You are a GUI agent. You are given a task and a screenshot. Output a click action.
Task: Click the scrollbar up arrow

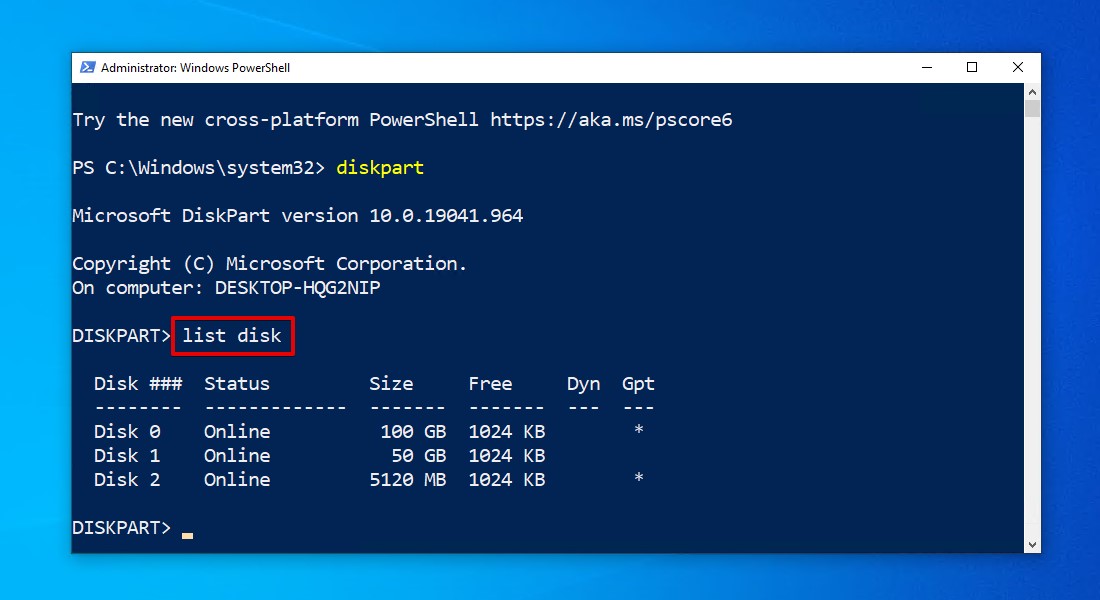1032,92
